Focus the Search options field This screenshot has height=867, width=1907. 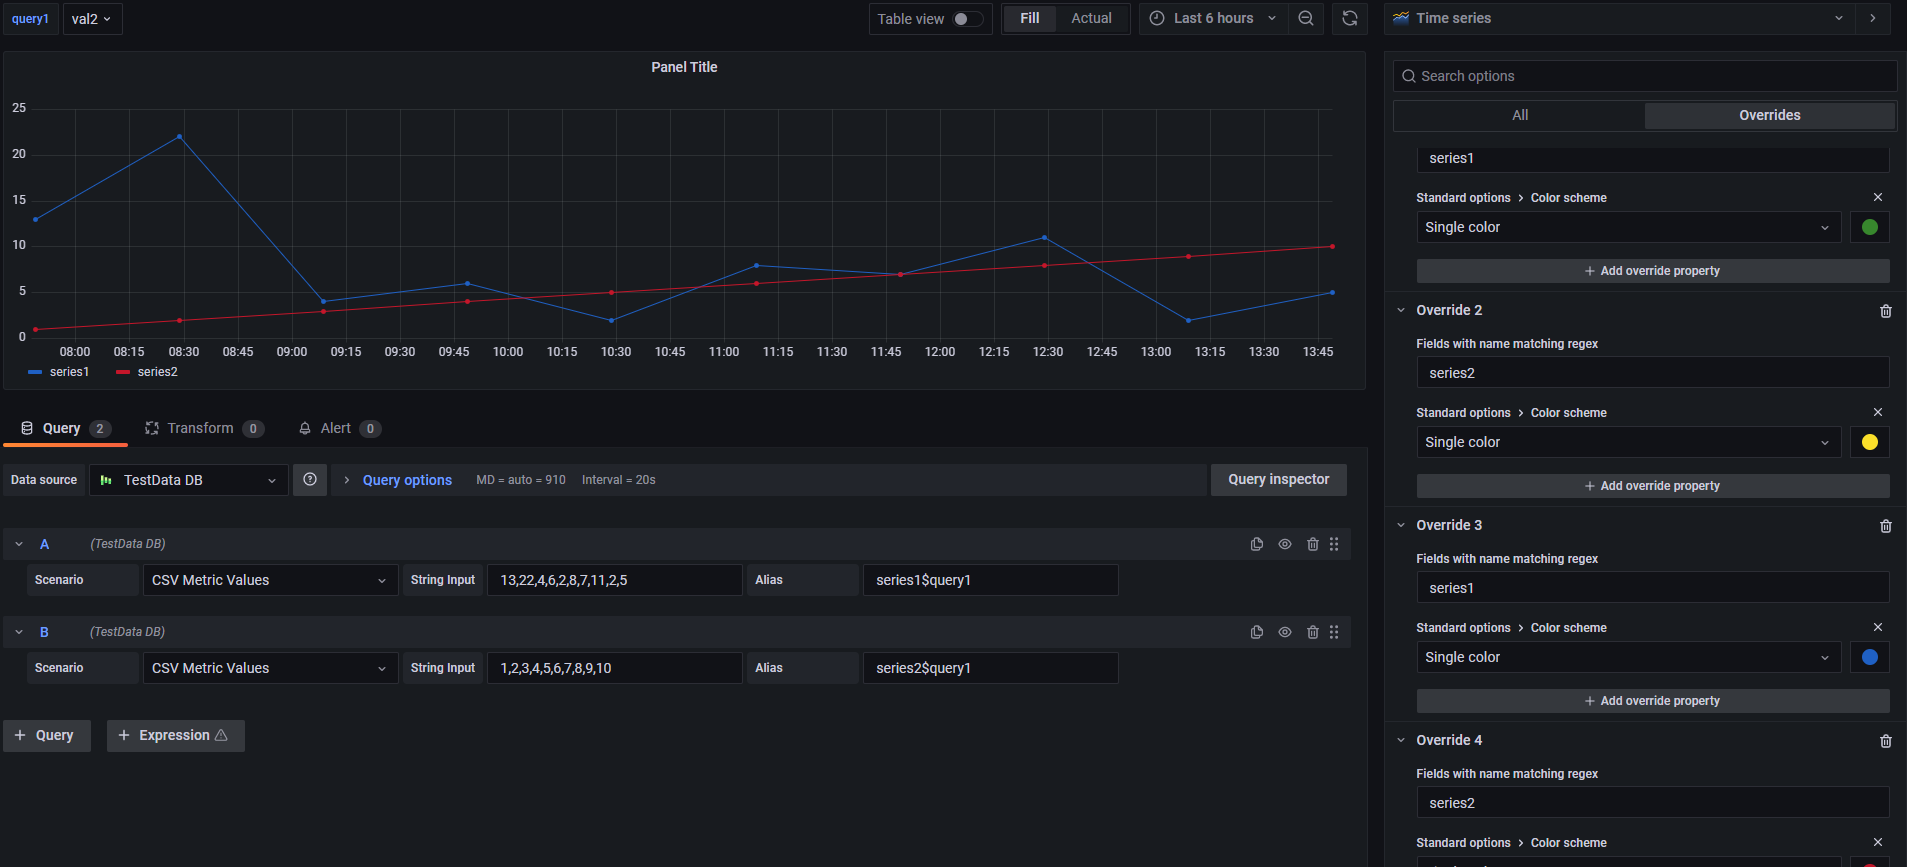click(1645, 76)
